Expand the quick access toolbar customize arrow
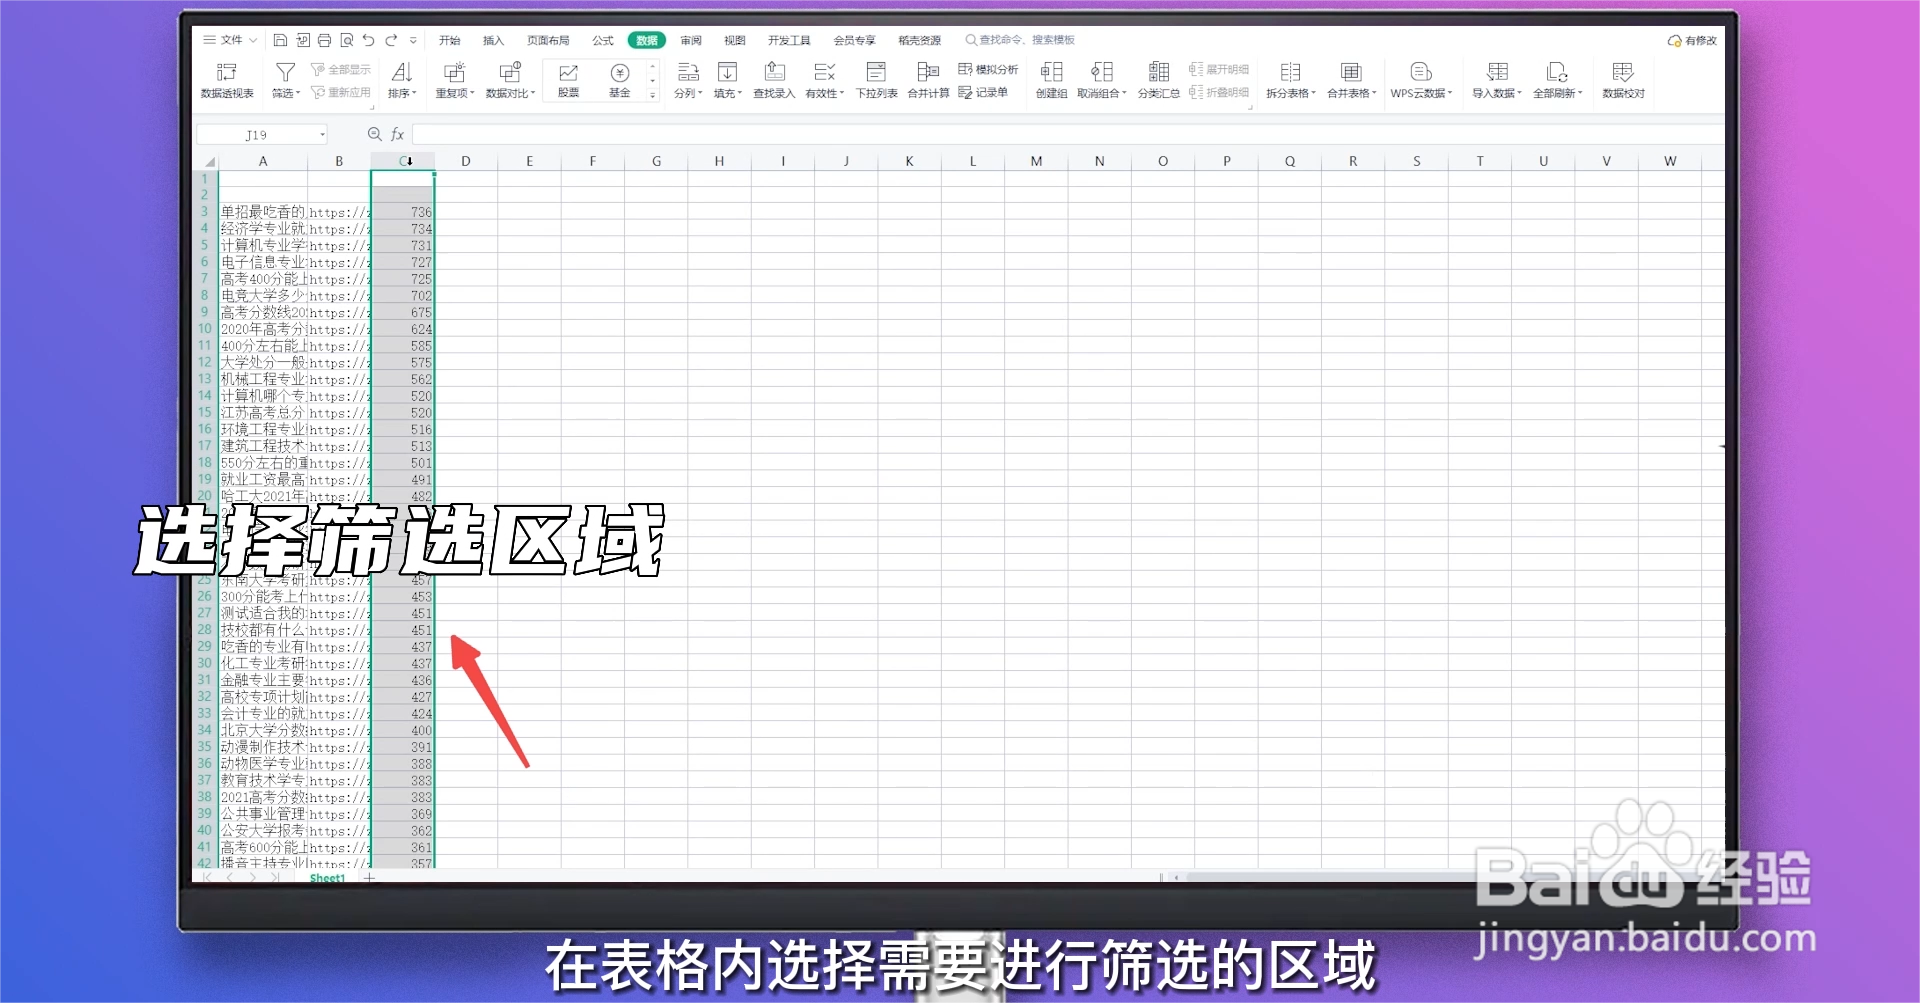The width and height of the screenshot is (1920, 1003). [x=413, y=41]
